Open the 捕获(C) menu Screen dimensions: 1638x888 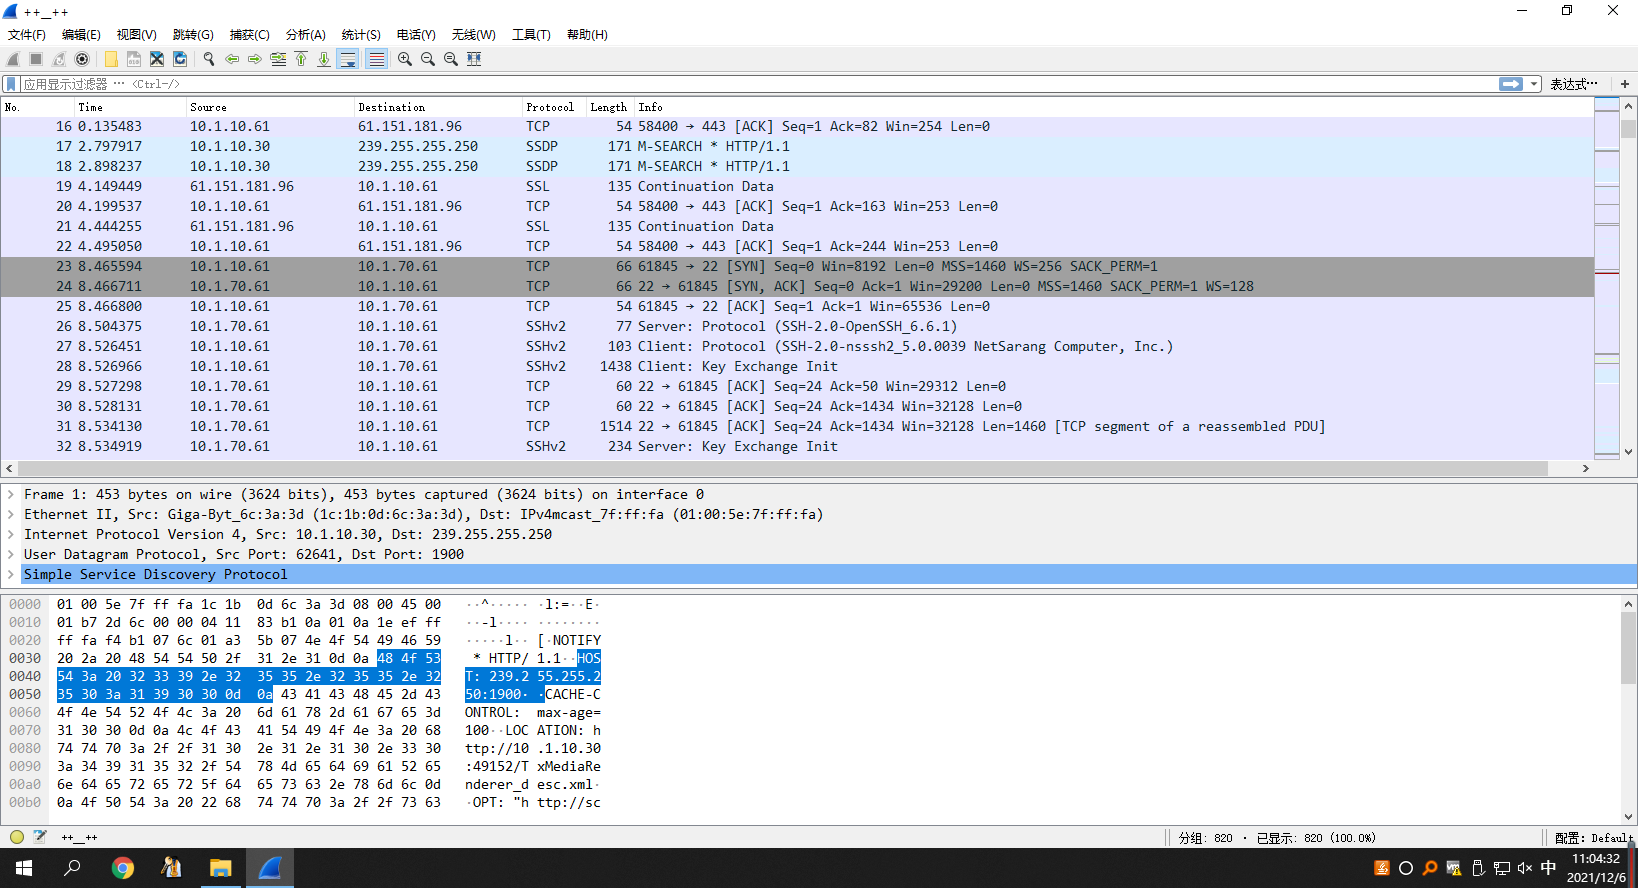point(249,34)
